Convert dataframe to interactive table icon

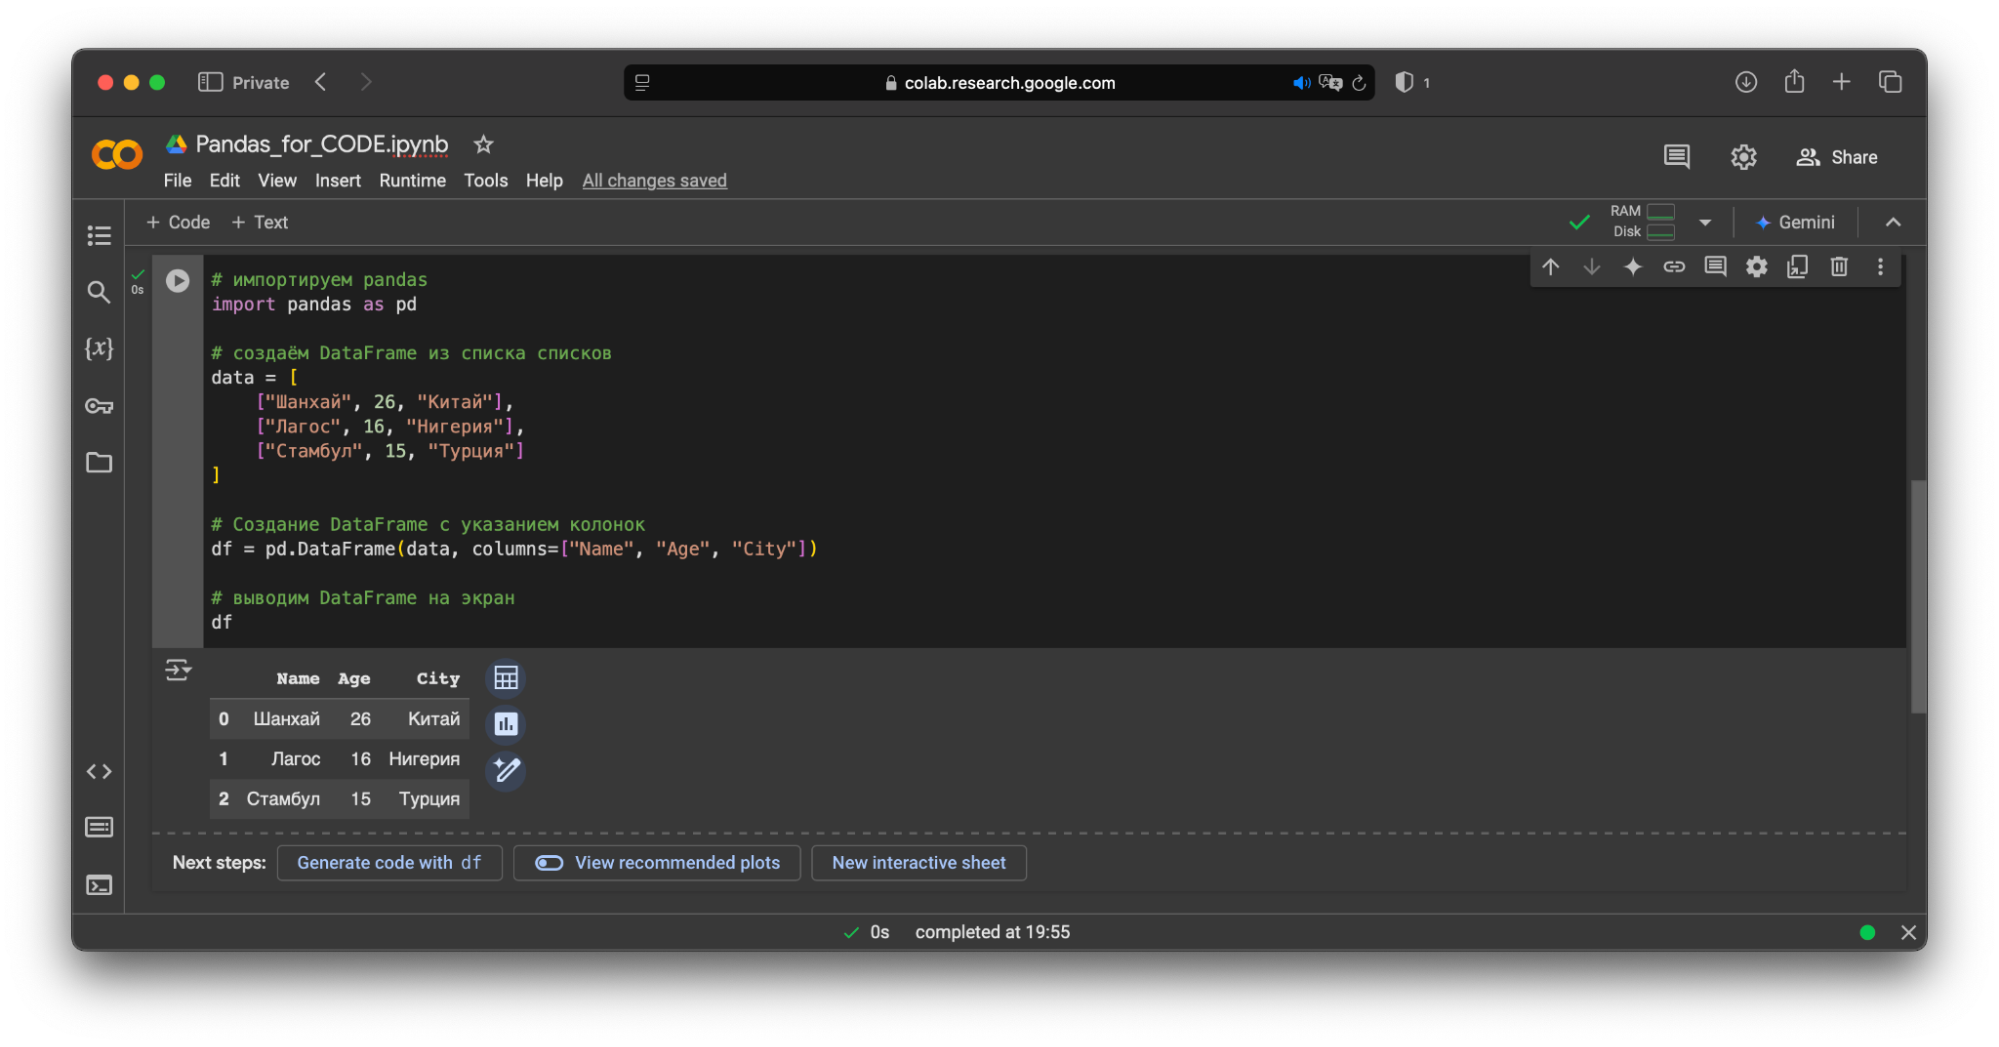pyautogui.click(x=506, y=679)
